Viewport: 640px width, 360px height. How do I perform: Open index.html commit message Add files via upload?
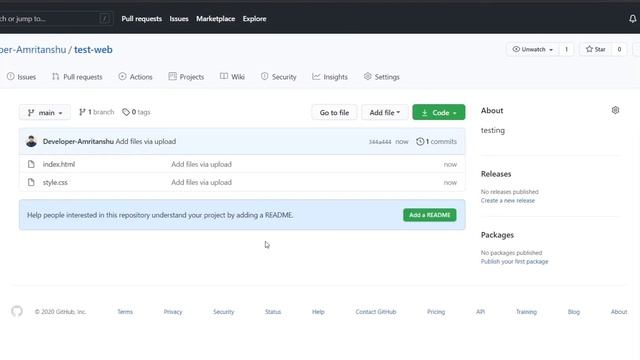(201, 164)
